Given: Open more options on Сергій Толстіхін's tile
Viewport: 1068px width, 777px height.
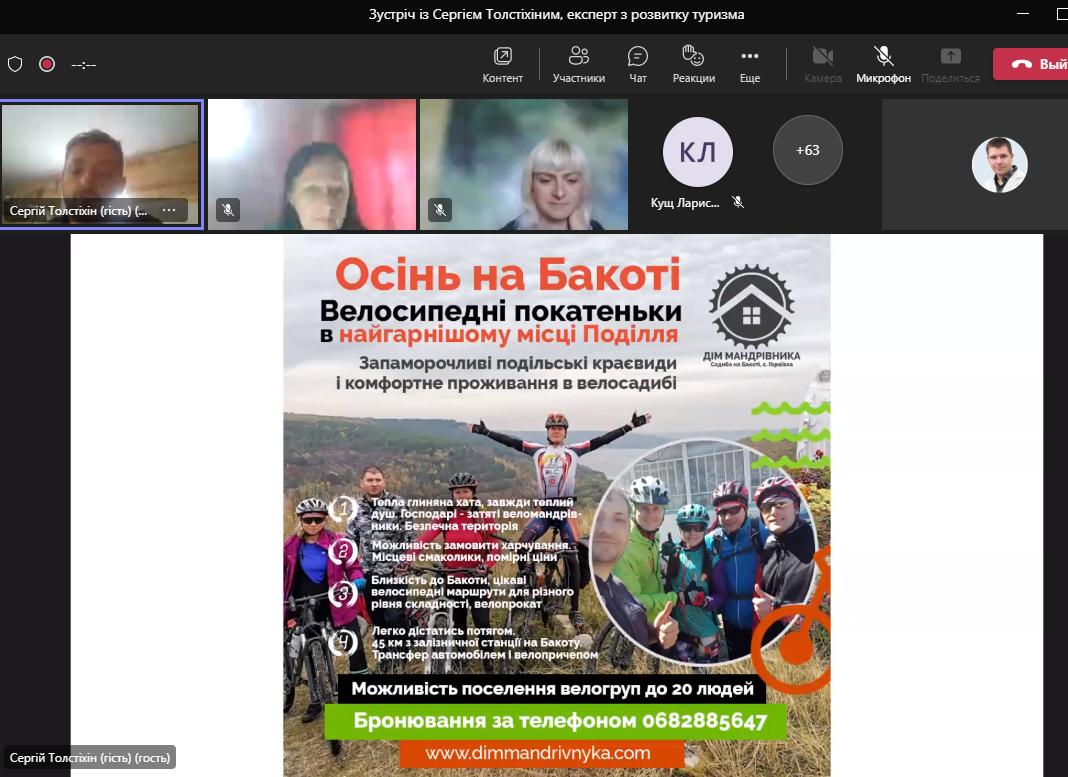Looking at the screenshot, I should (x=169, y=210).
